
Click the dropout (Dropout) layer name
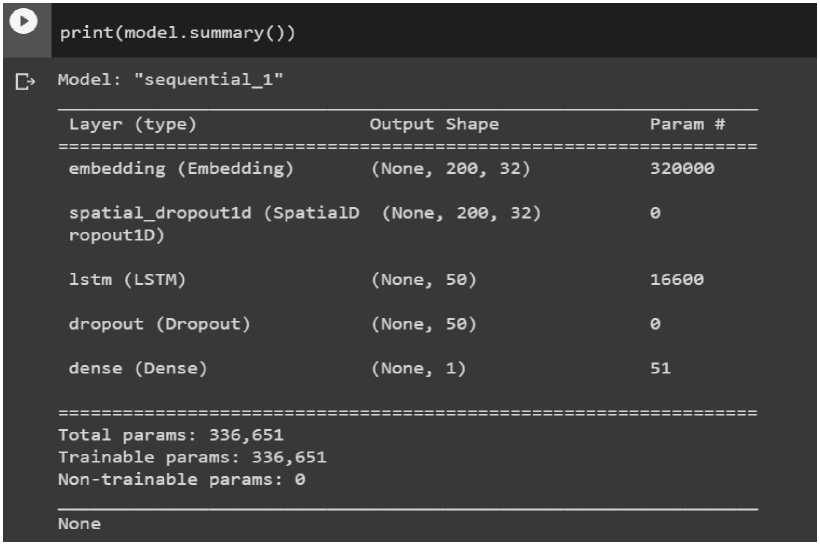159,324
